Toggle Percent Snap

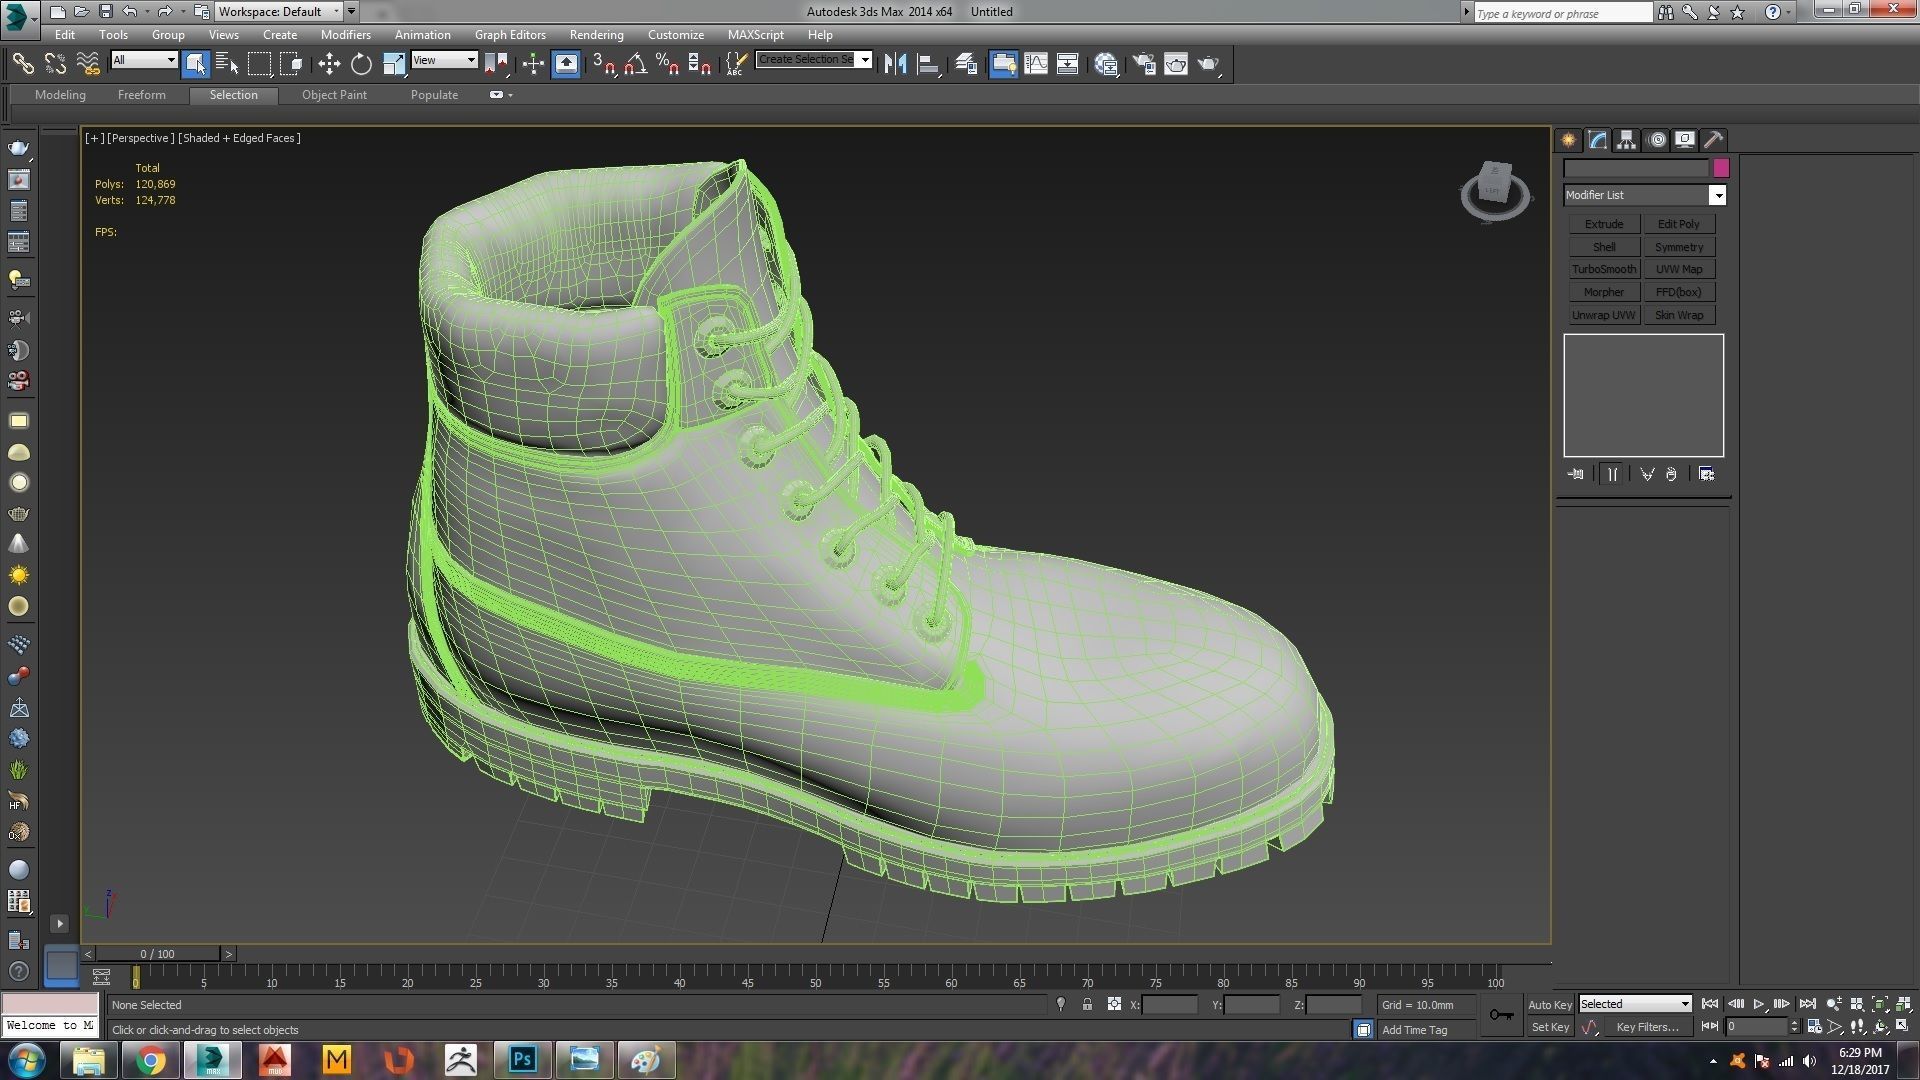[667, 64]
